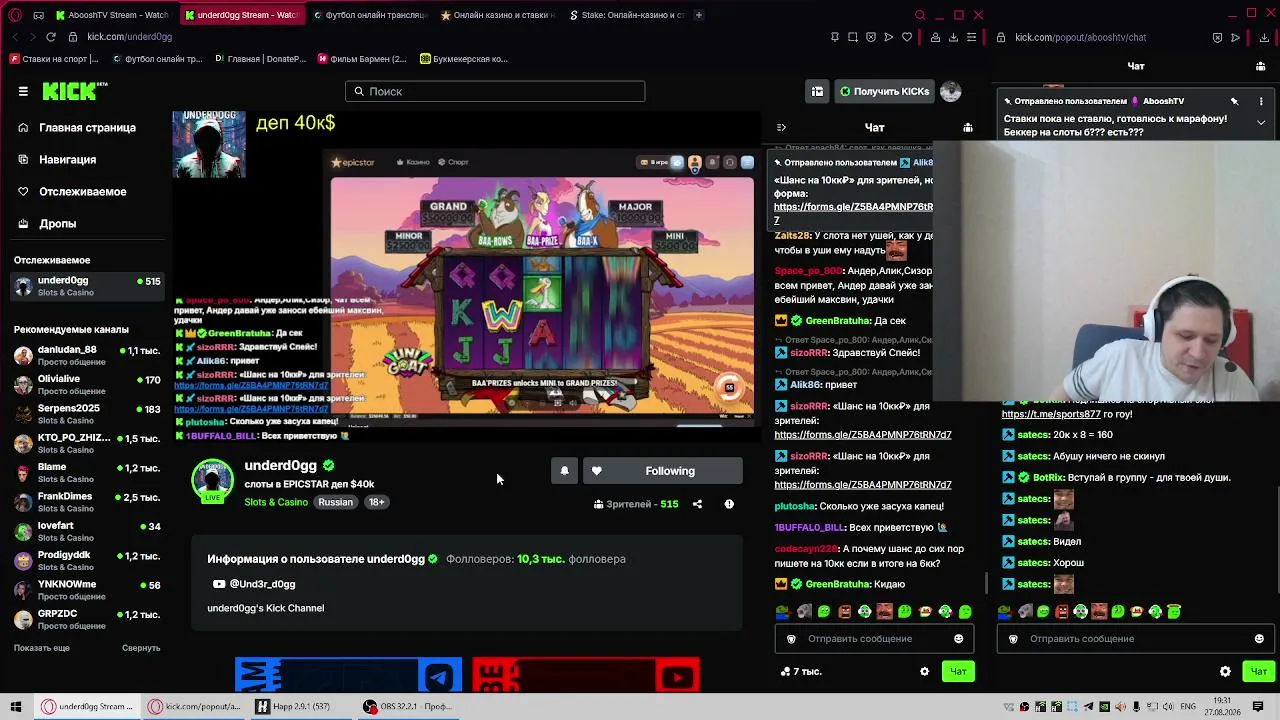Open the Slots & Casino category link
The height and width of the screenshot is (720, 1280).
(276, 502)
